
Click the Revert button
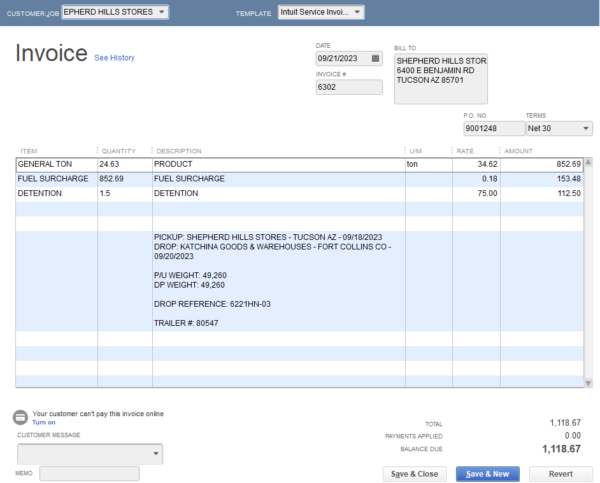[560, 473]
